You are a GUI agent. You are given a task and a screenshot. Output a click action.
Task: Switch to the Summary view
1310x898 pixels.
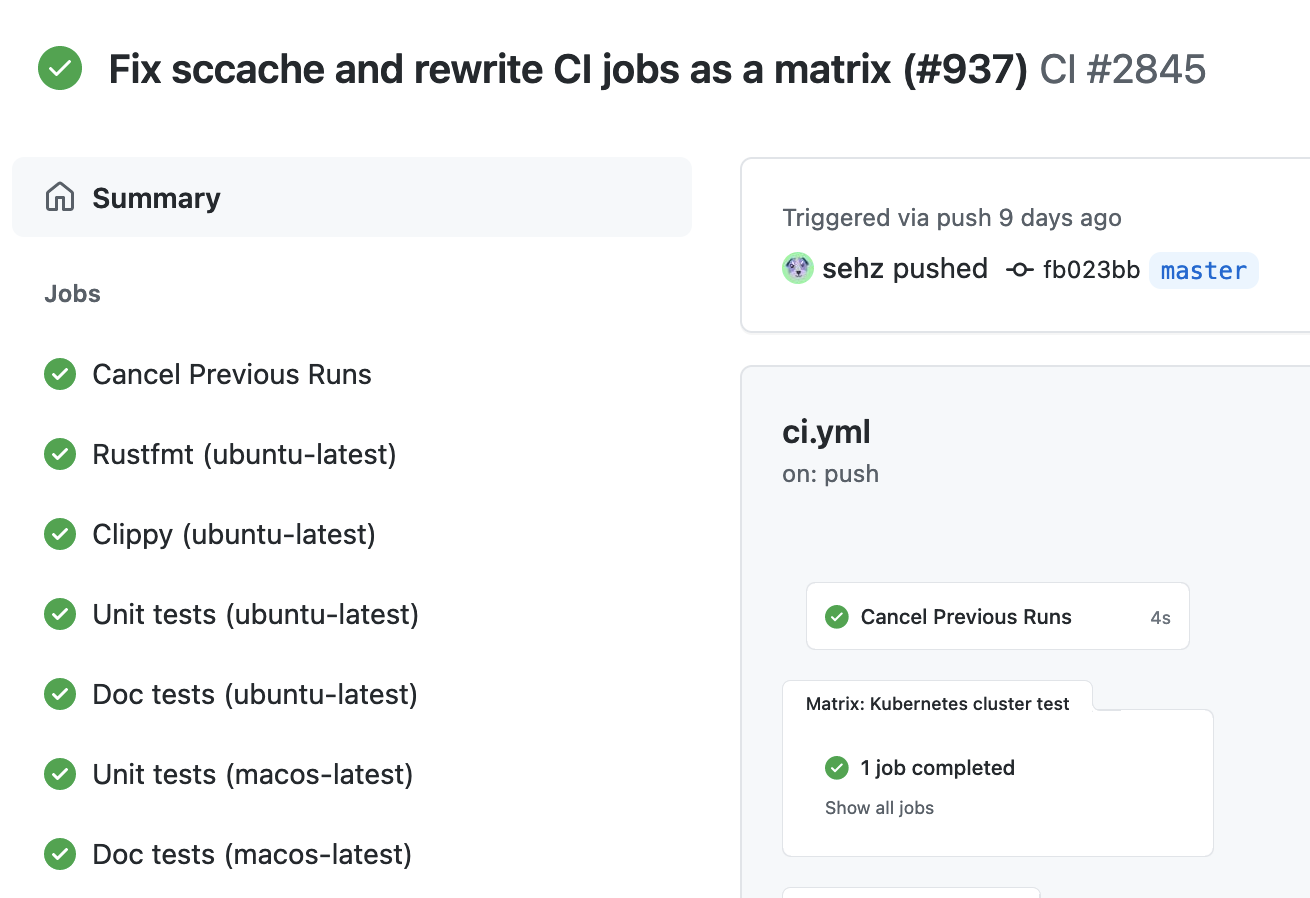[156, 197]
